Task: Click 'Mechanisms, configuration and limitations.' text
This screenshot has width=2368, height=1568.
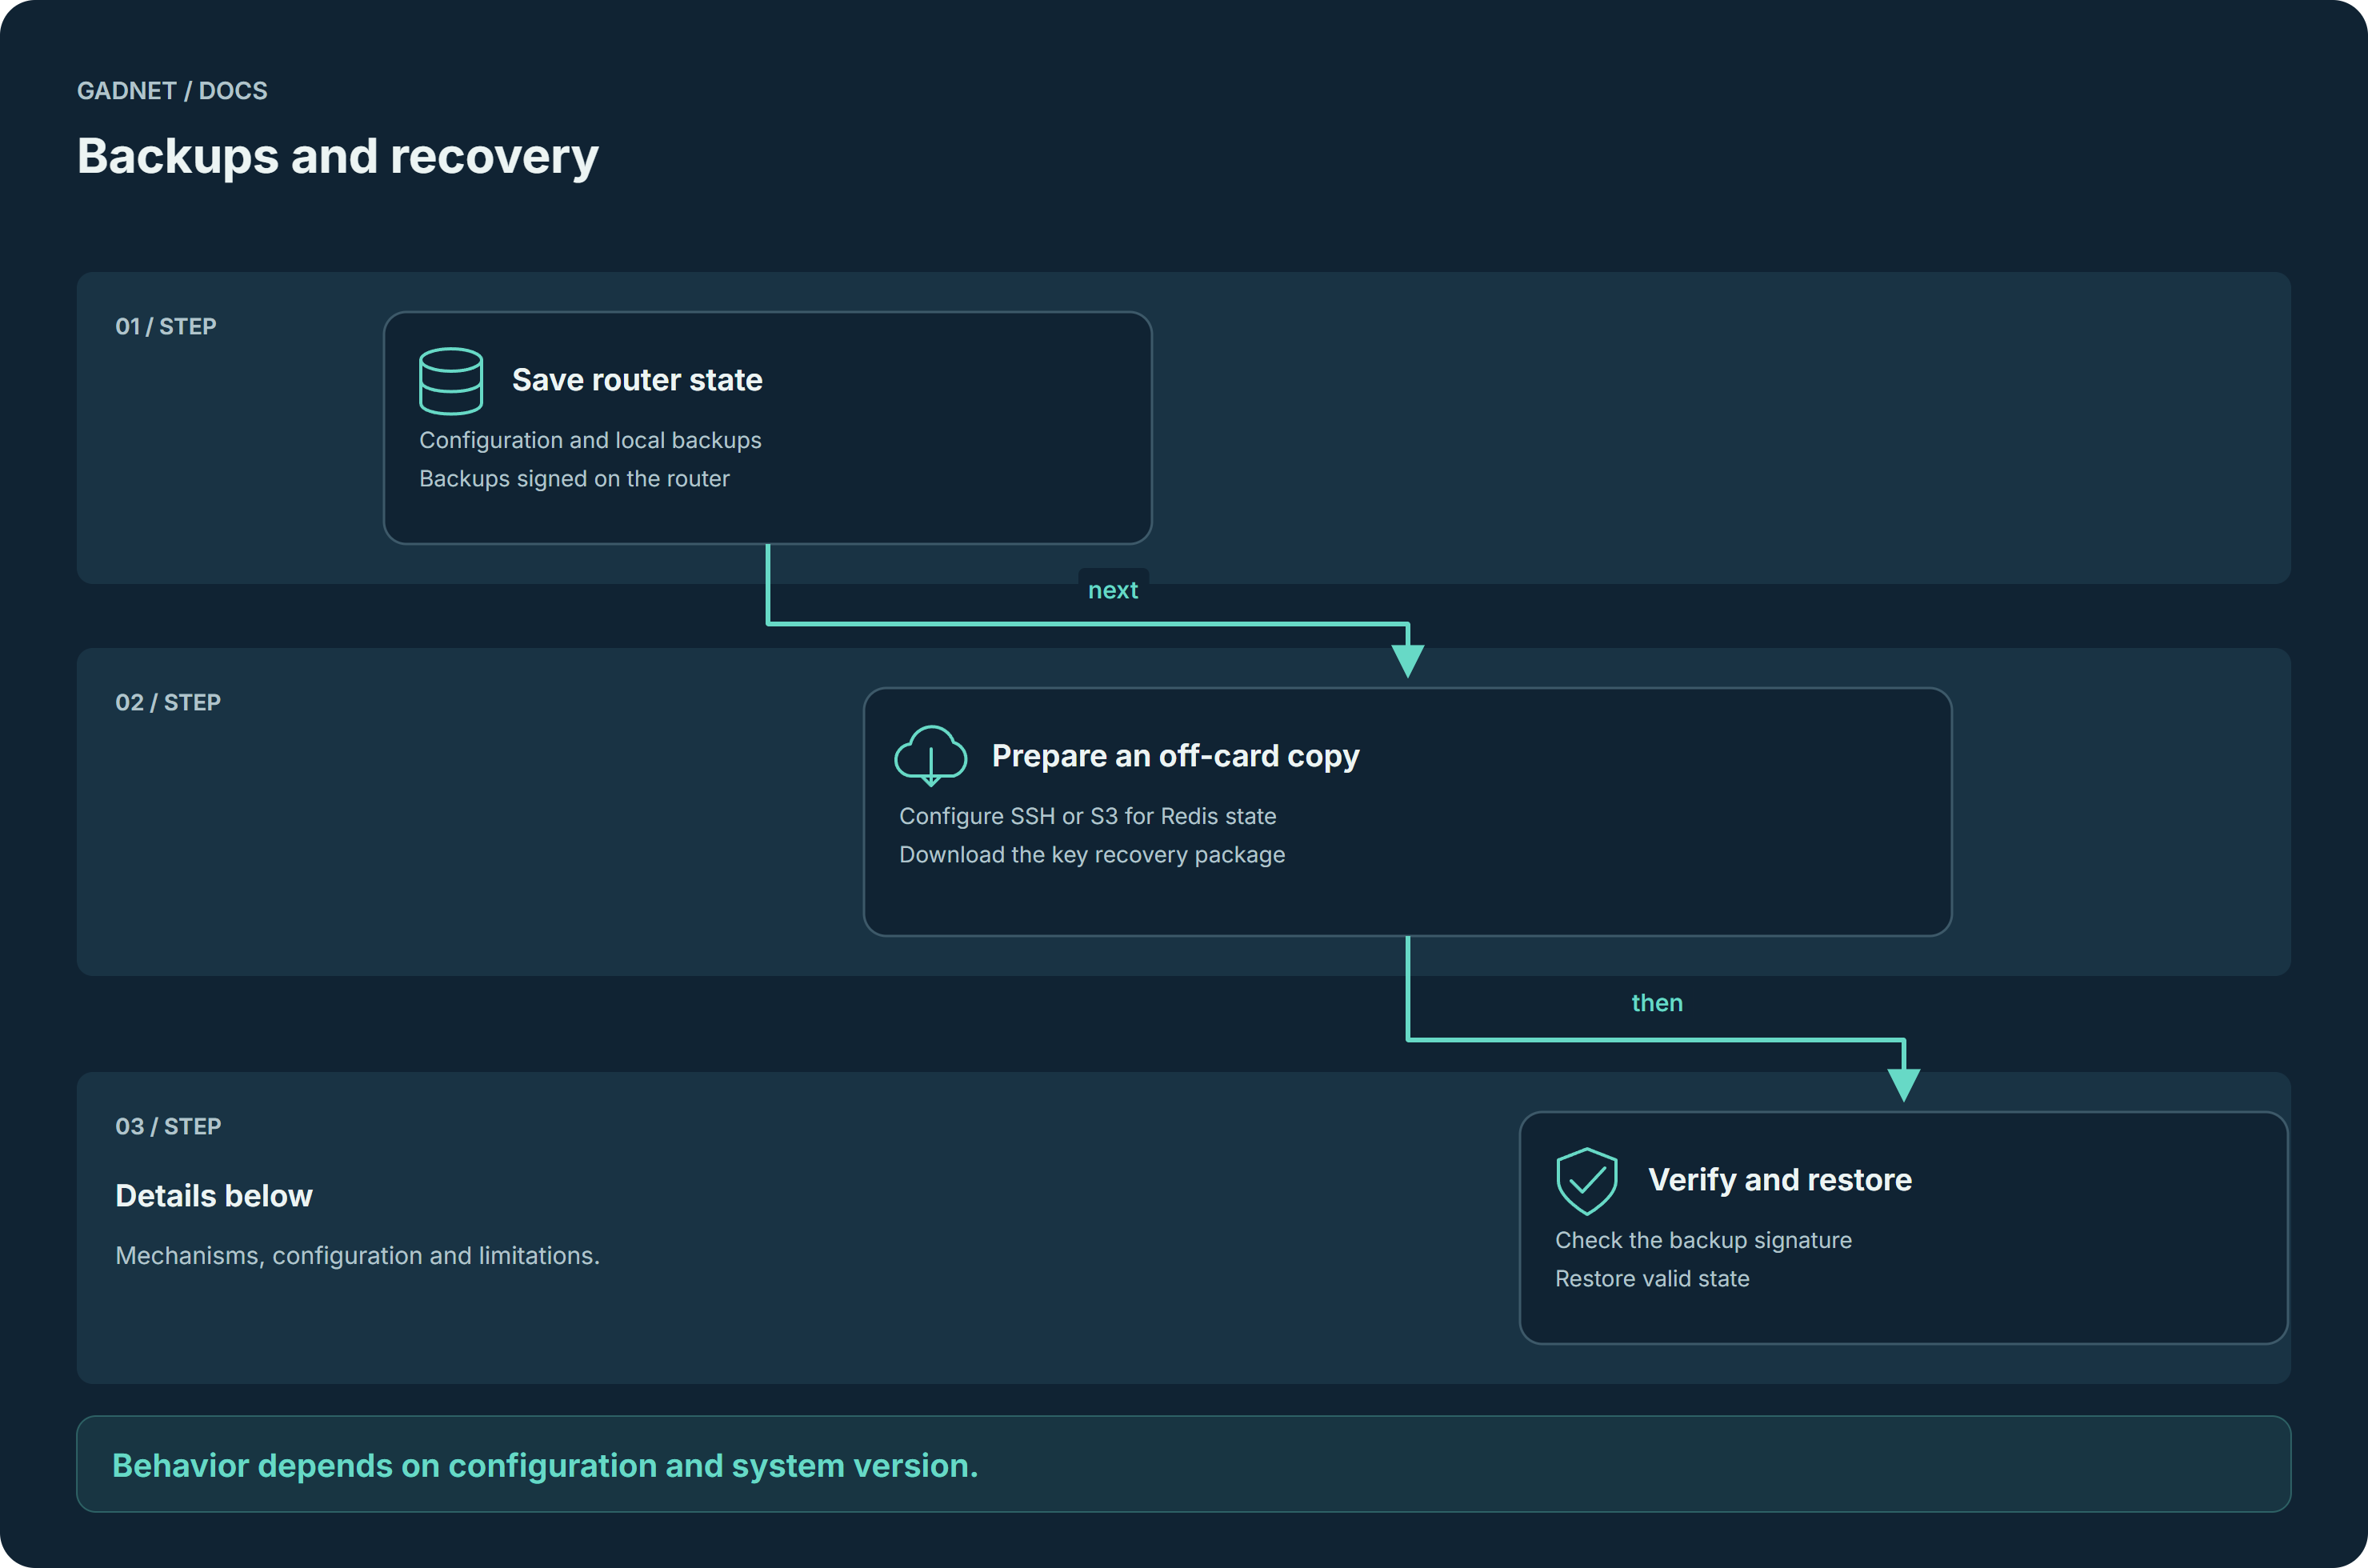Action: [x=357, y=1256]
